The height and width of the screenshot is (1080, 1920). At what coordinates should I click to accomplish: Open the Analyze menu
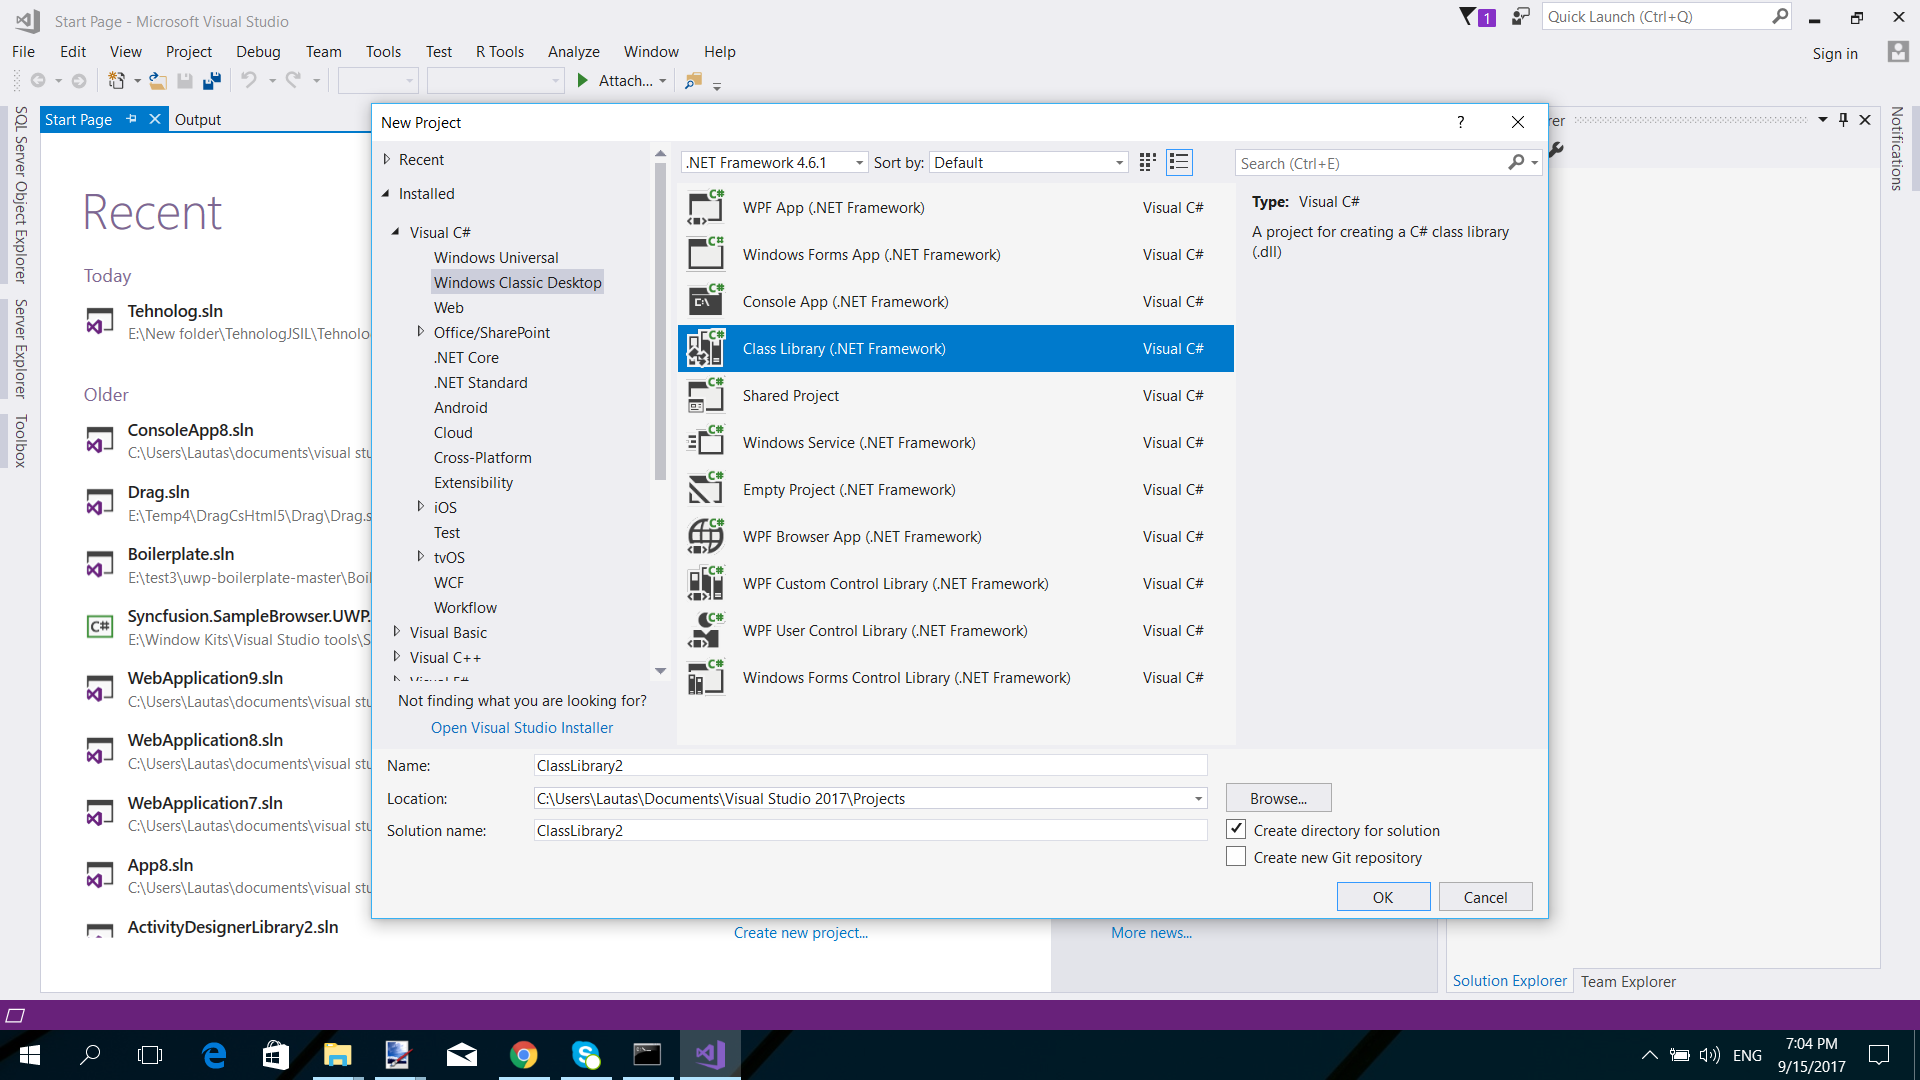574,52
